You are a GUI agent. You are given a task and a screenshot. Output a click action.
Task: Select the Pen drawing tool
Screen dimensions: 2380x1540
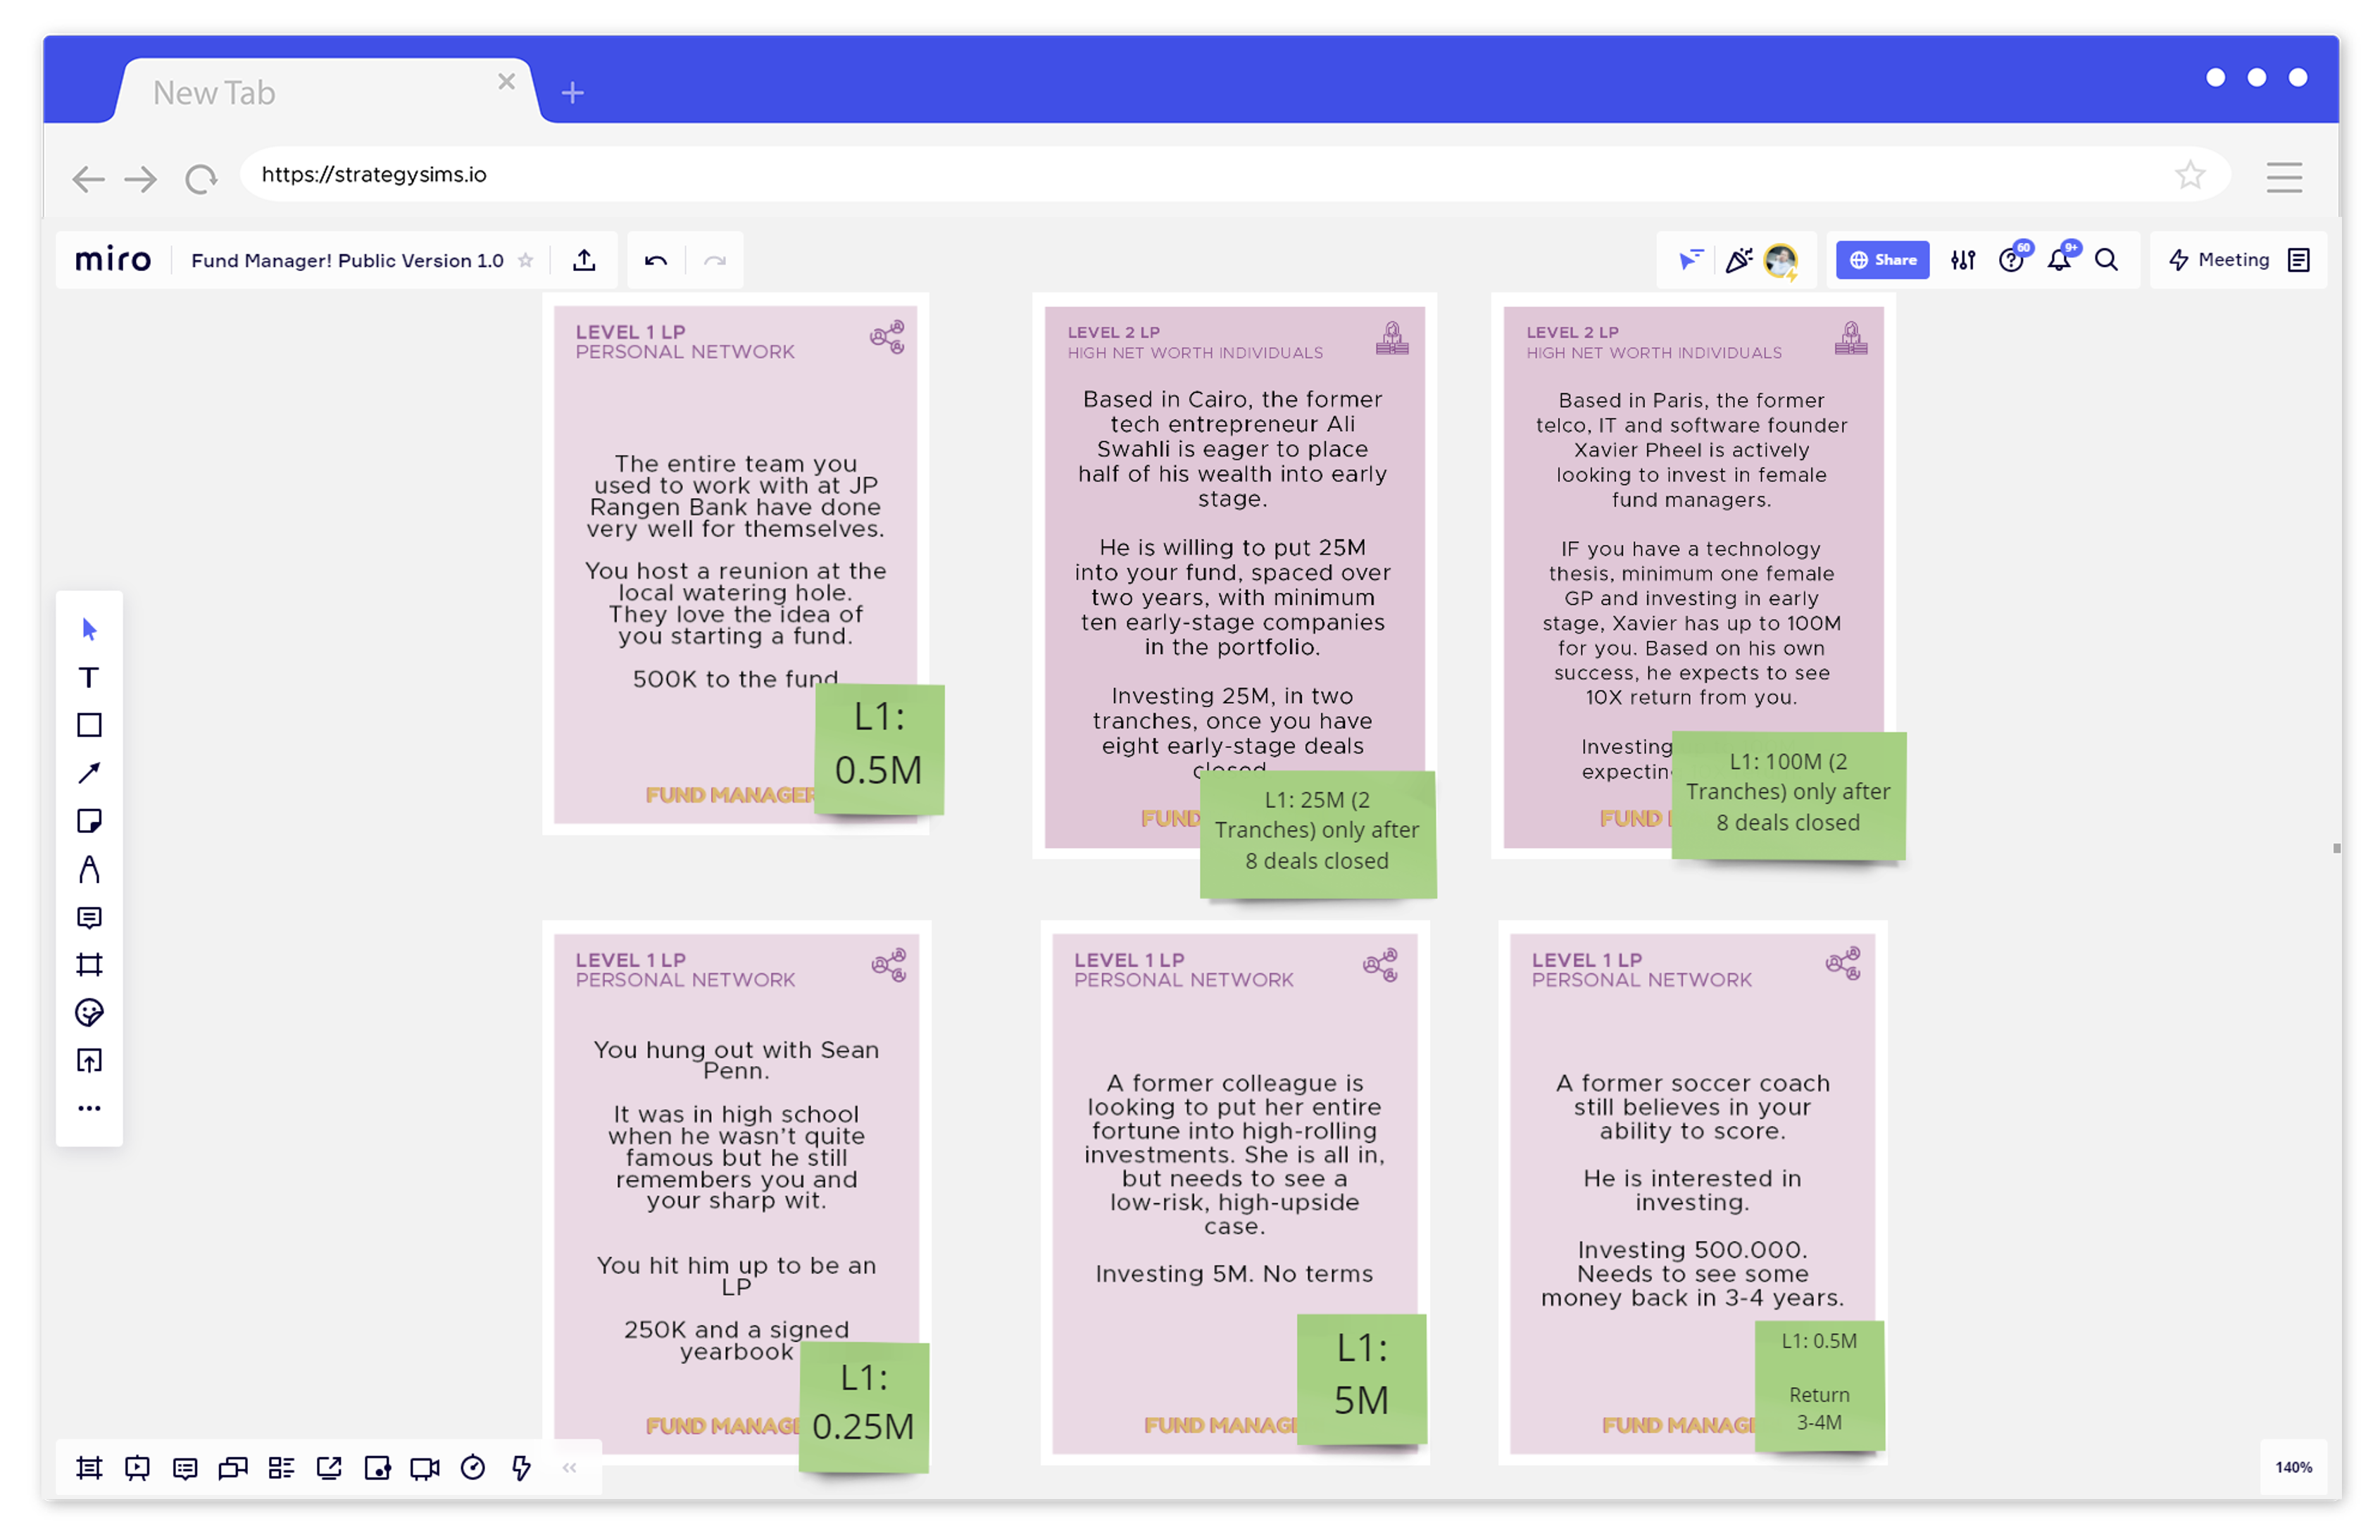pyautogui.click(x=89, y=869)
